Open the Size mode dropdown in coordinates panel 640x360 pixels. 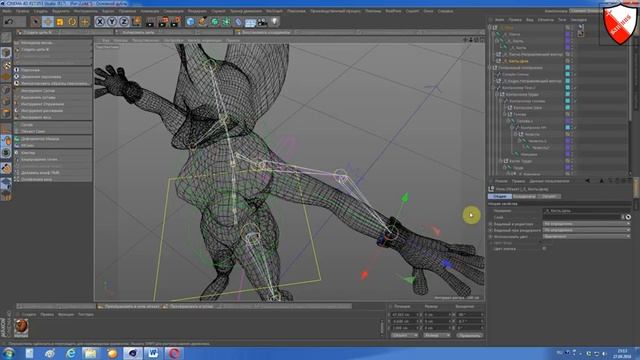point(436,335)
